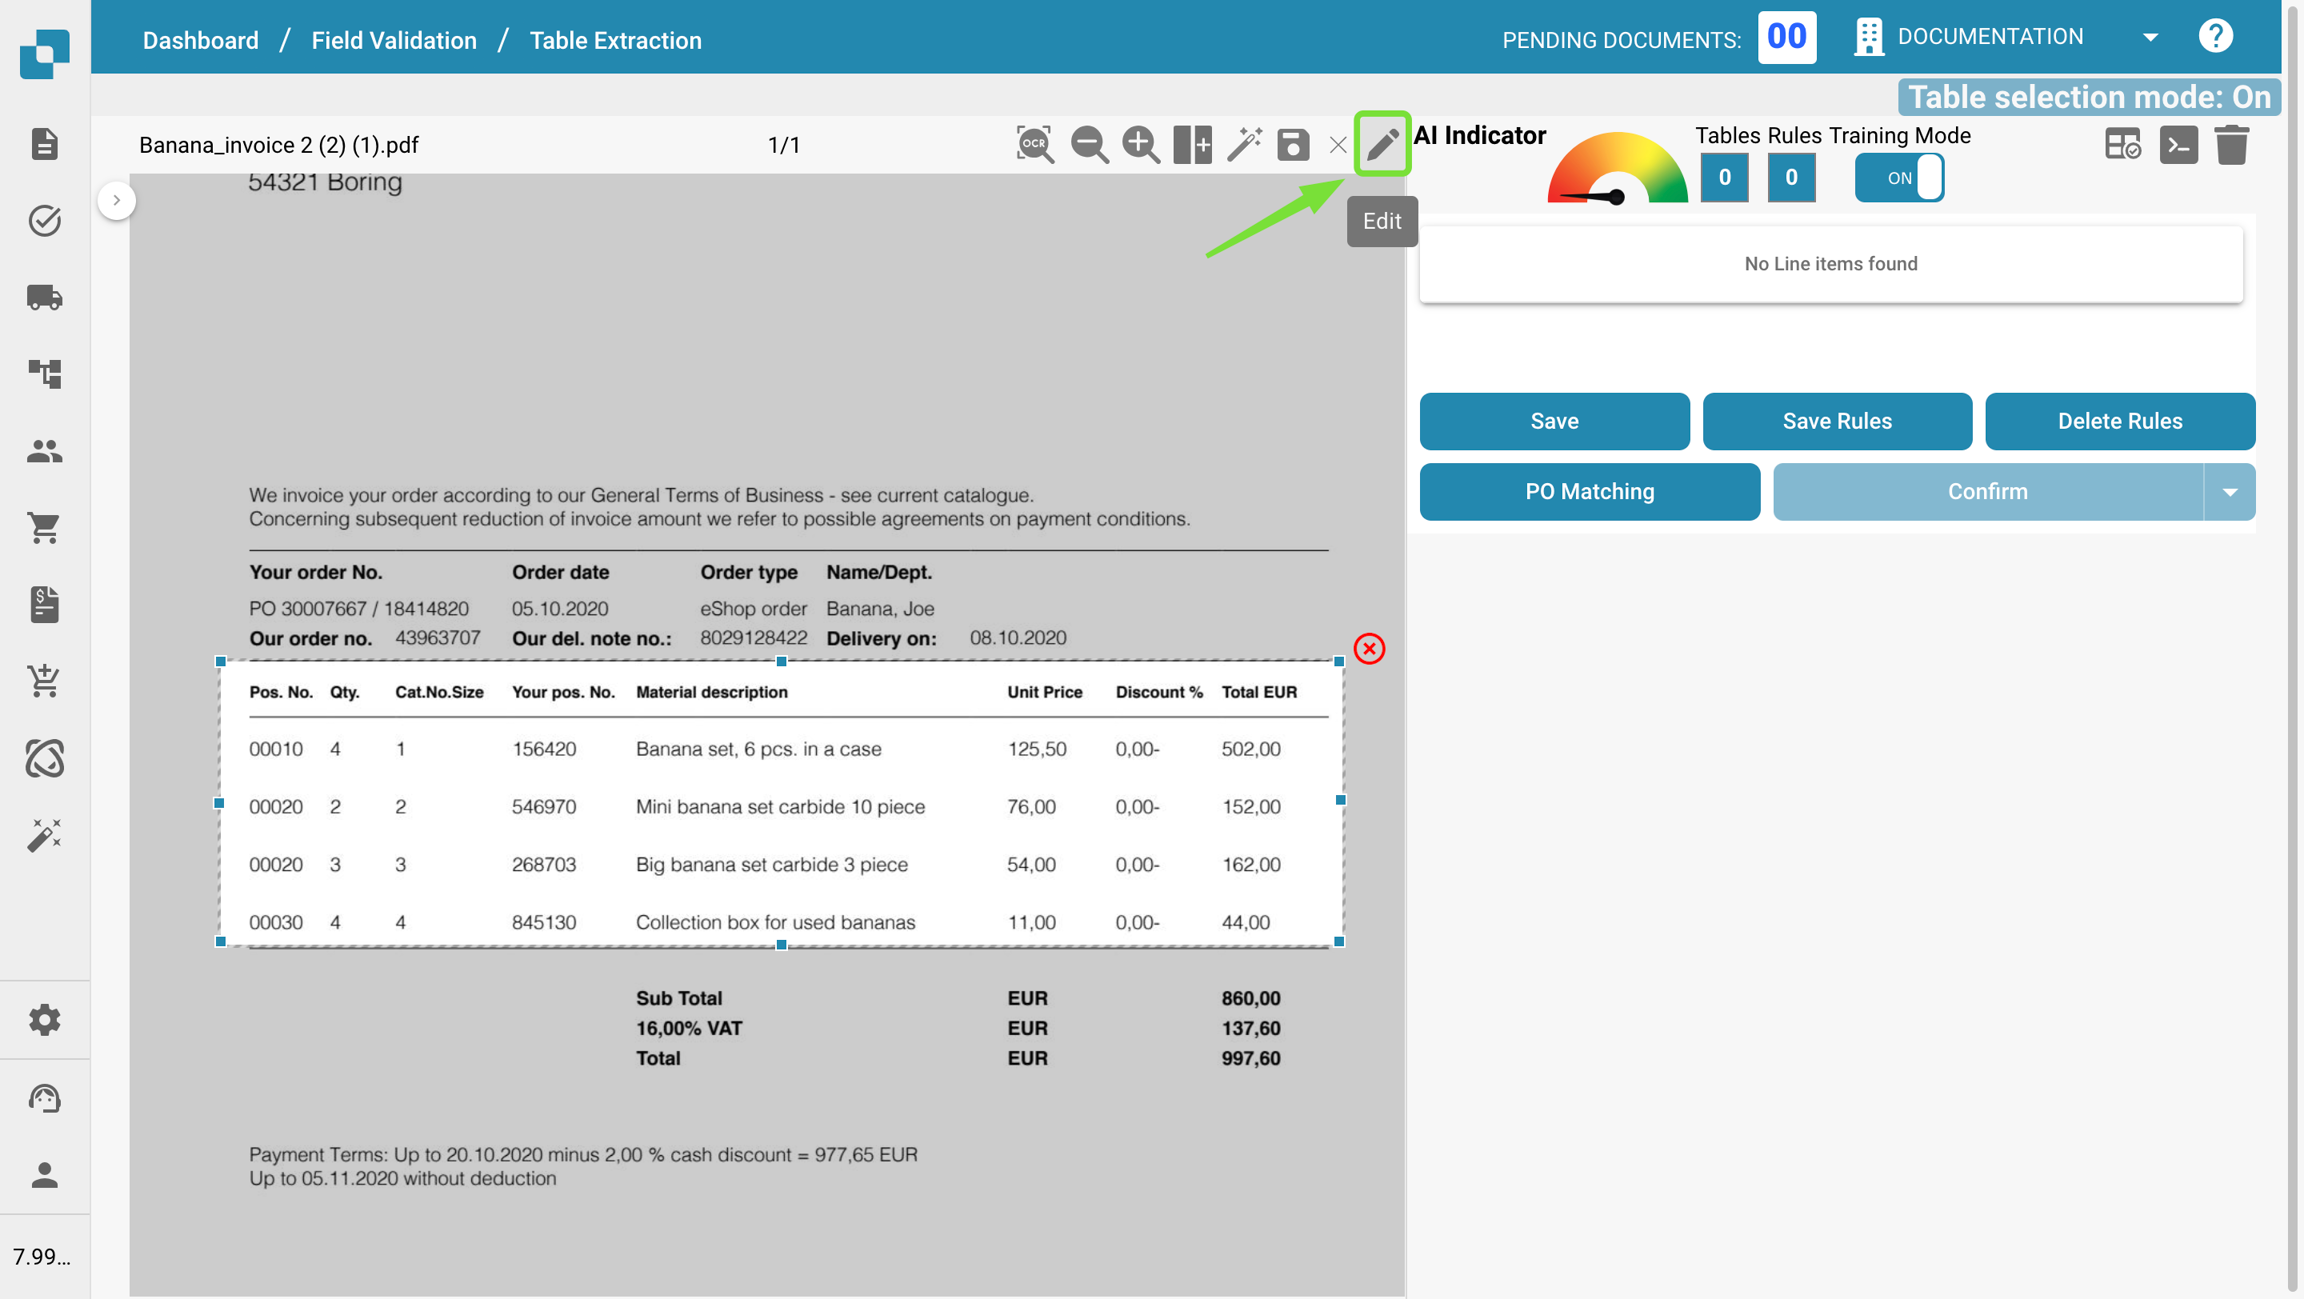
Task: Zoom out of the invoice document
Action: click(1088, 145)
